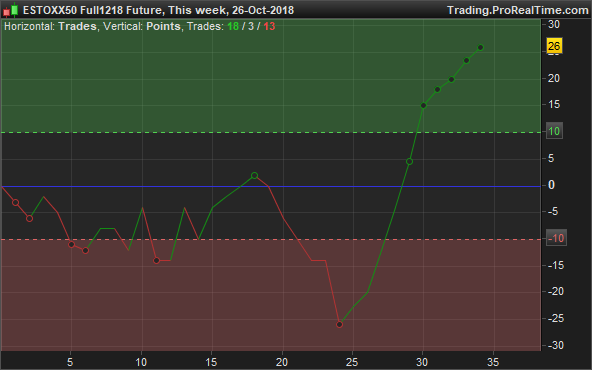Screen dimensions: 592x370
Task: Click the vertical axis label -25
Action: (555, 319)
